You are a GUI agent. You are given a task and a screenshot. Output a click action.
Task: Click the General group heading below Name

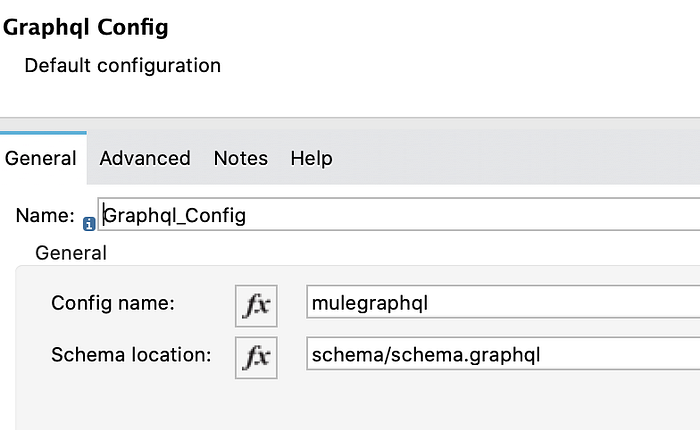tap(71, 253)
